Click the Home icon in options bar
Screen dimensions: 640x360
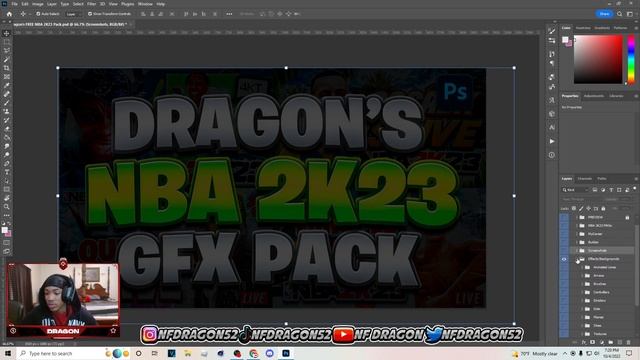pos(9,14)
